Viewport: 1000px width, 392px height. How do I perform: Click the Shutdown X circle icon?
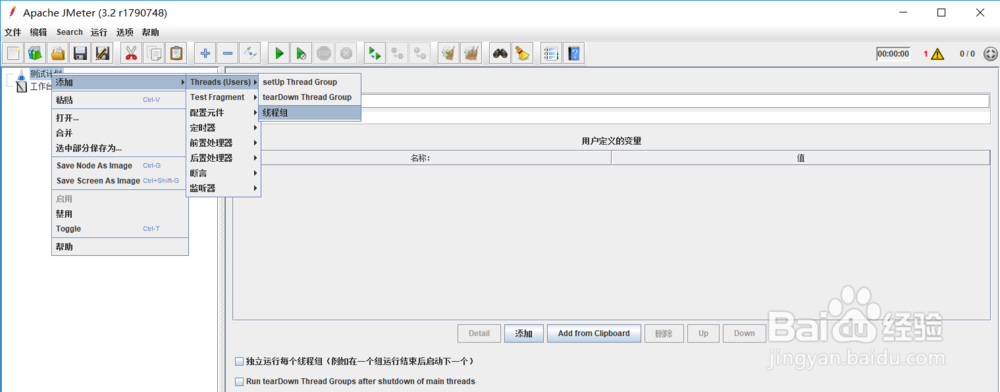[x=346, y=54]
